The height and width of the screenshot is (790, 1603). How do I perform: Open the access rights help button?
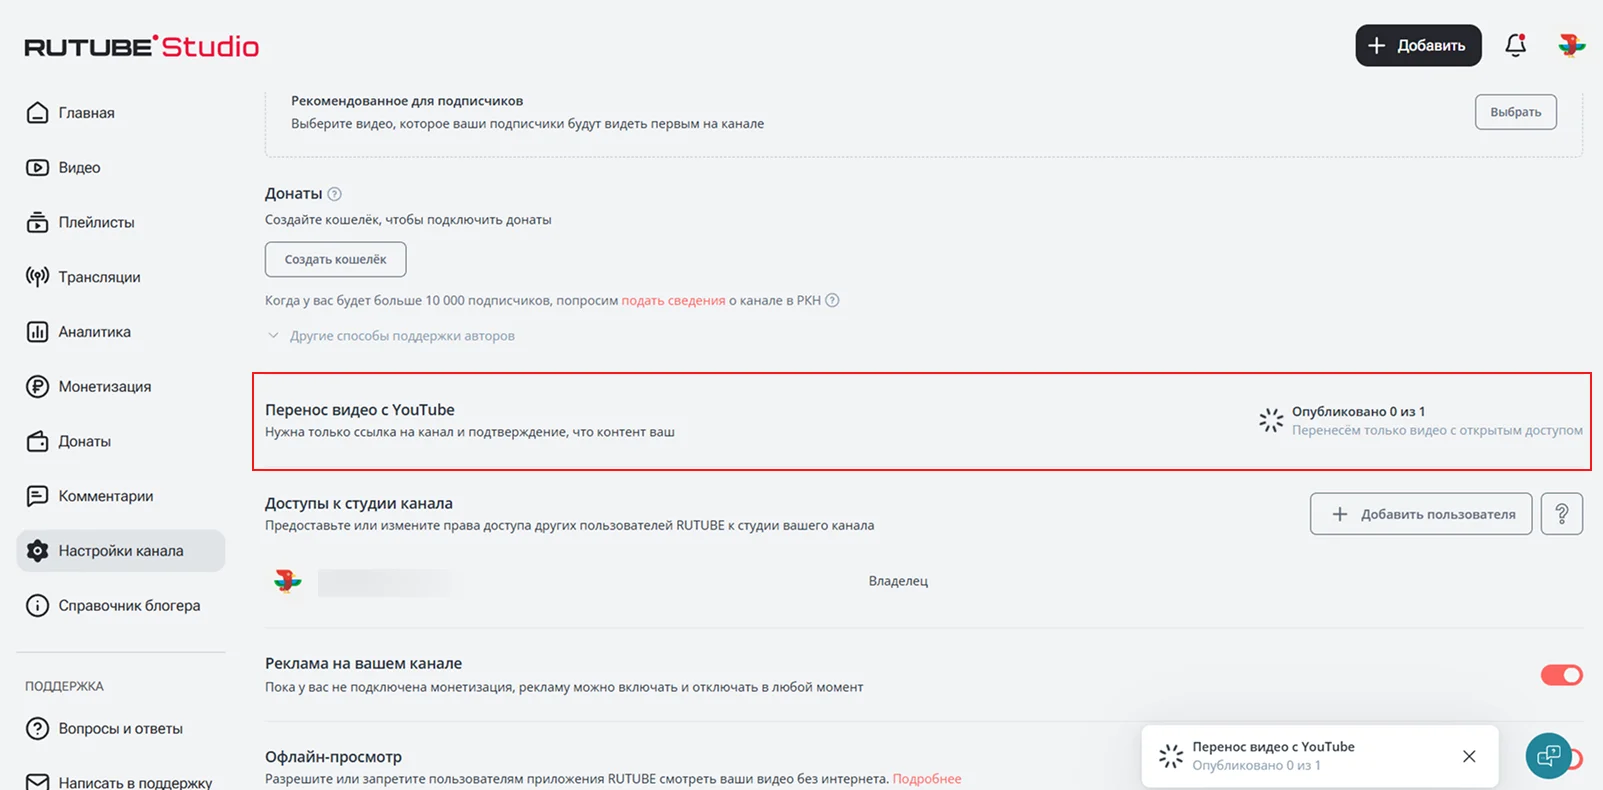coord(1561,514)
